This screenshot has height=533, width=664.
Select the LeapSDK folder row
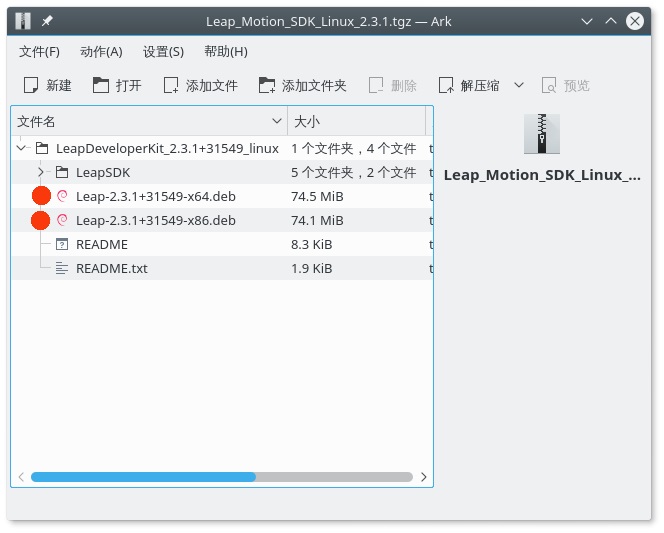[x=222, y=172]
